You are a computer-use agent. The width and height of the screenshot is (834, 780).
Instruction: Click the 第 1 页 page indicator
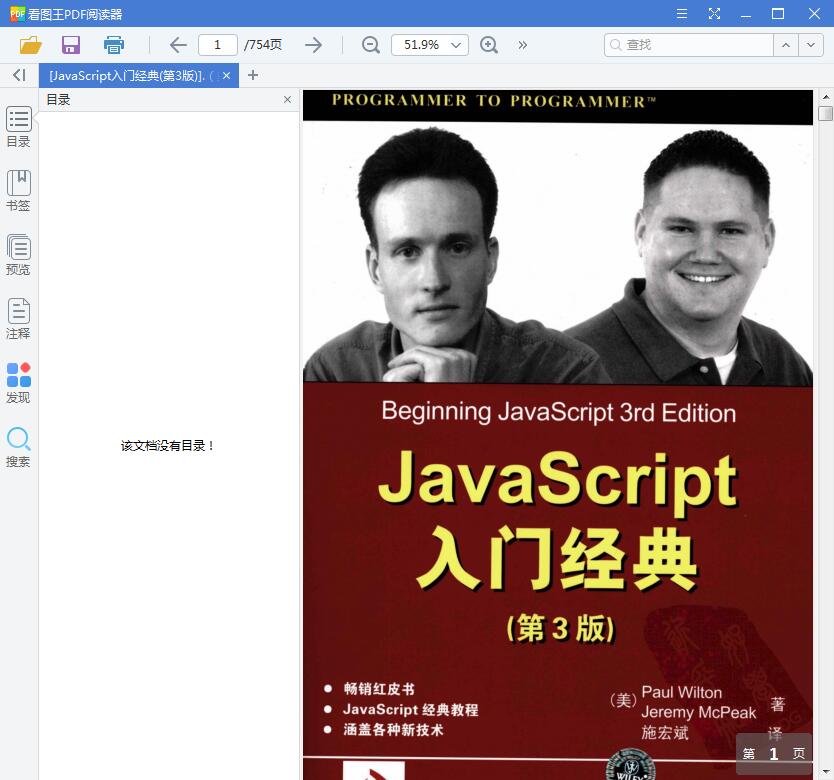click(774, 753)
